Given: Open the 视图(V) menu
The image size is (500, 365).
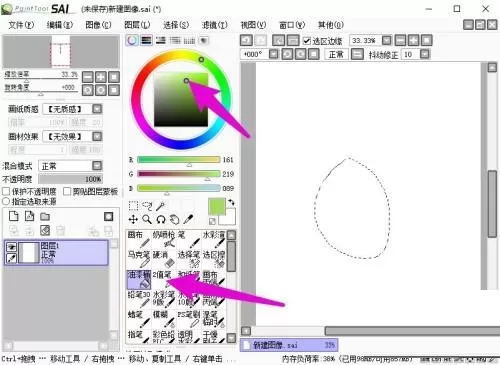Looking at the screenshot, I should 254,25.
